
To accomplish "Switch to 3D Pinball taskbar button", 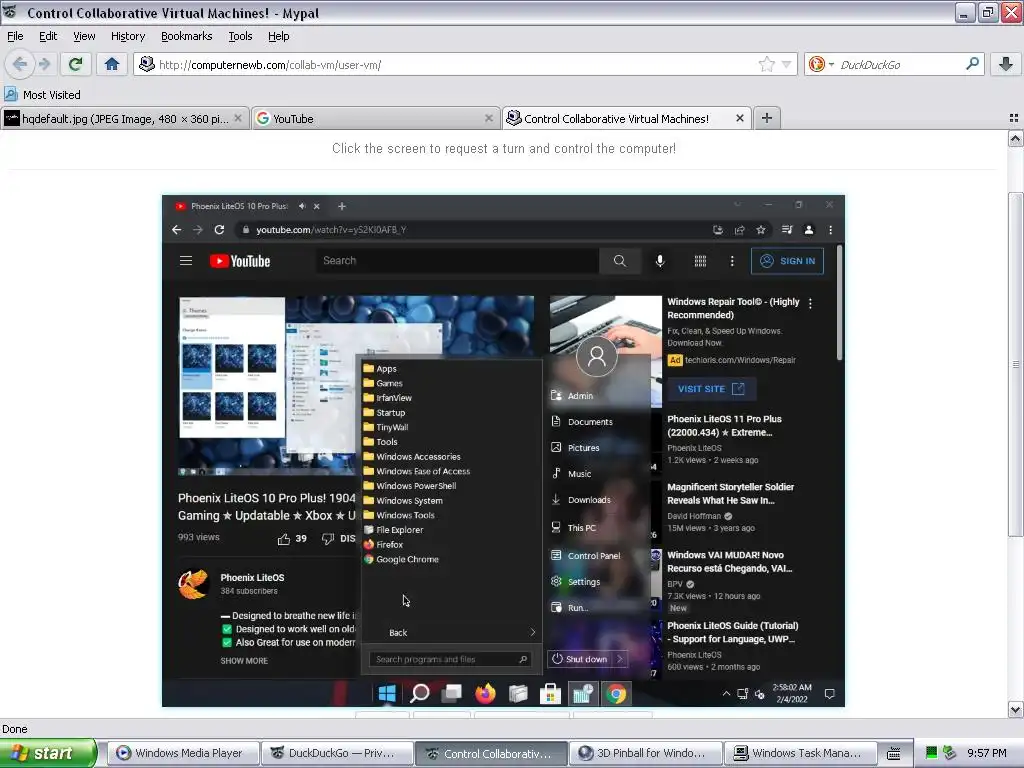I will [645, 754].
